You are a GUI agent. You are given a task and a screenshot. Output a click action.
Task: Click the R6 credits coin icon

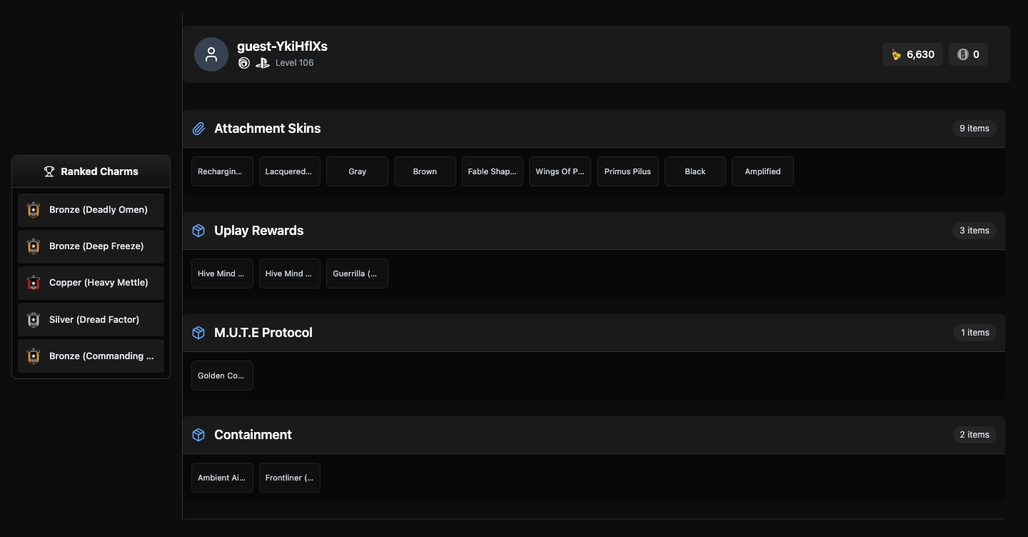coord(962,54)
